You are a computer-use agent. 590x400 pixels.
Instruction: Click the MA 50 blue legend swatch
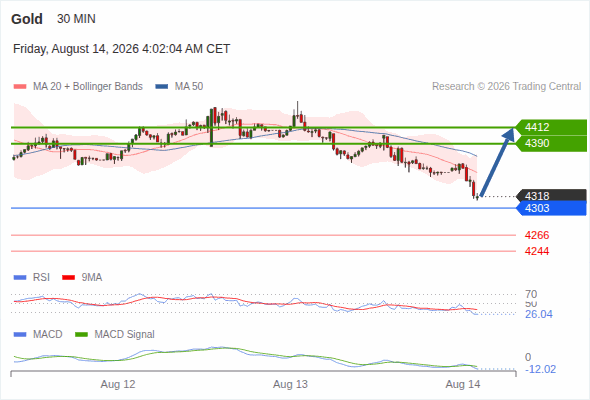point(162,87)
